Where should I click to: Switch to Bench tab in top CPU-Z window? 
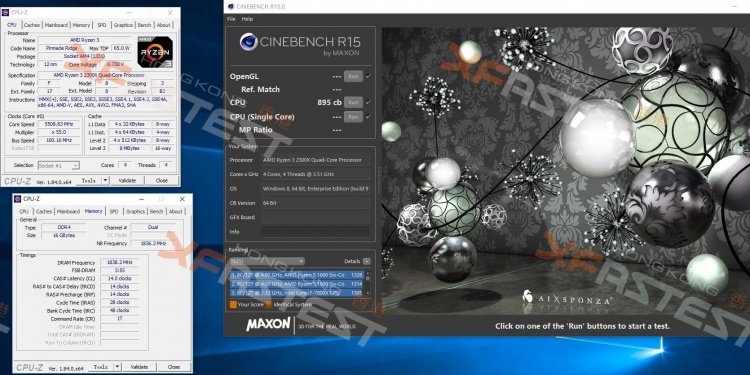(x=144, y=25)
